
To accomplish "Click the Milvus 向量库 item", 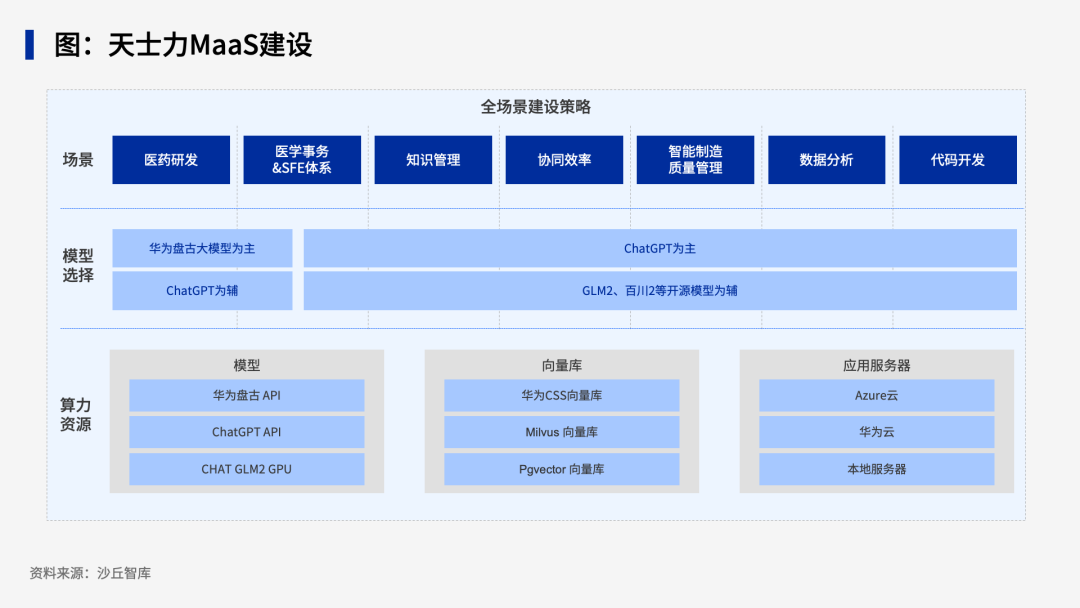I will click(x=561, y=432).
